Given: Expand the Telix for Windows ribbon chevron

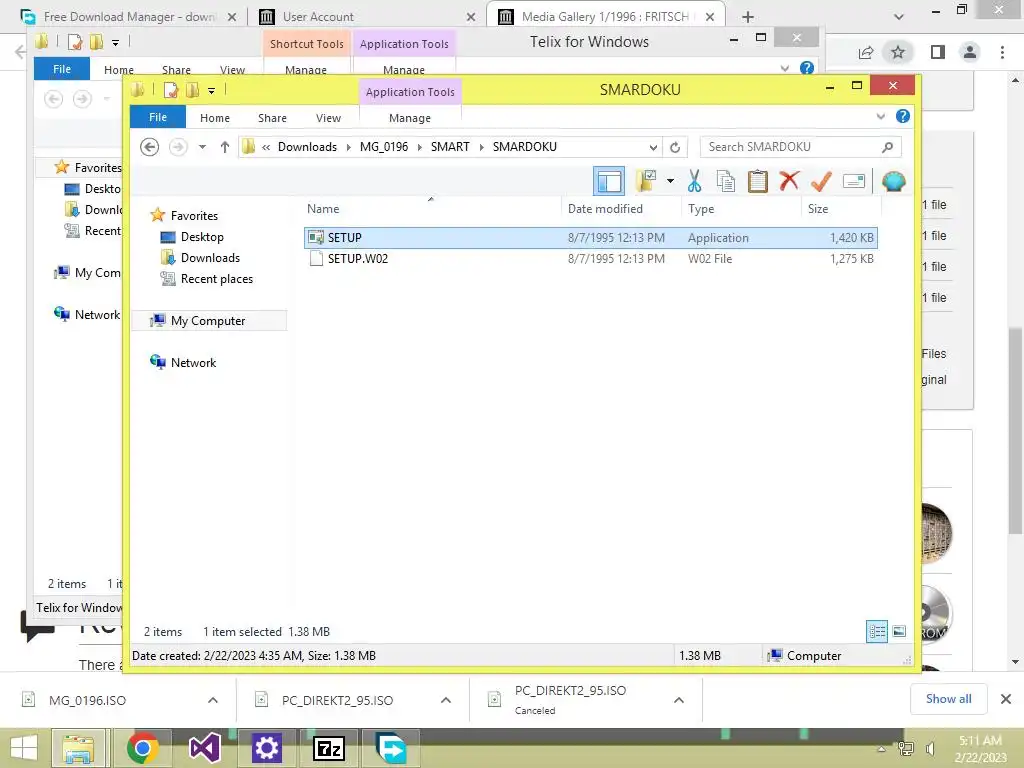Looking at the screenshot, I should [784, 68].
